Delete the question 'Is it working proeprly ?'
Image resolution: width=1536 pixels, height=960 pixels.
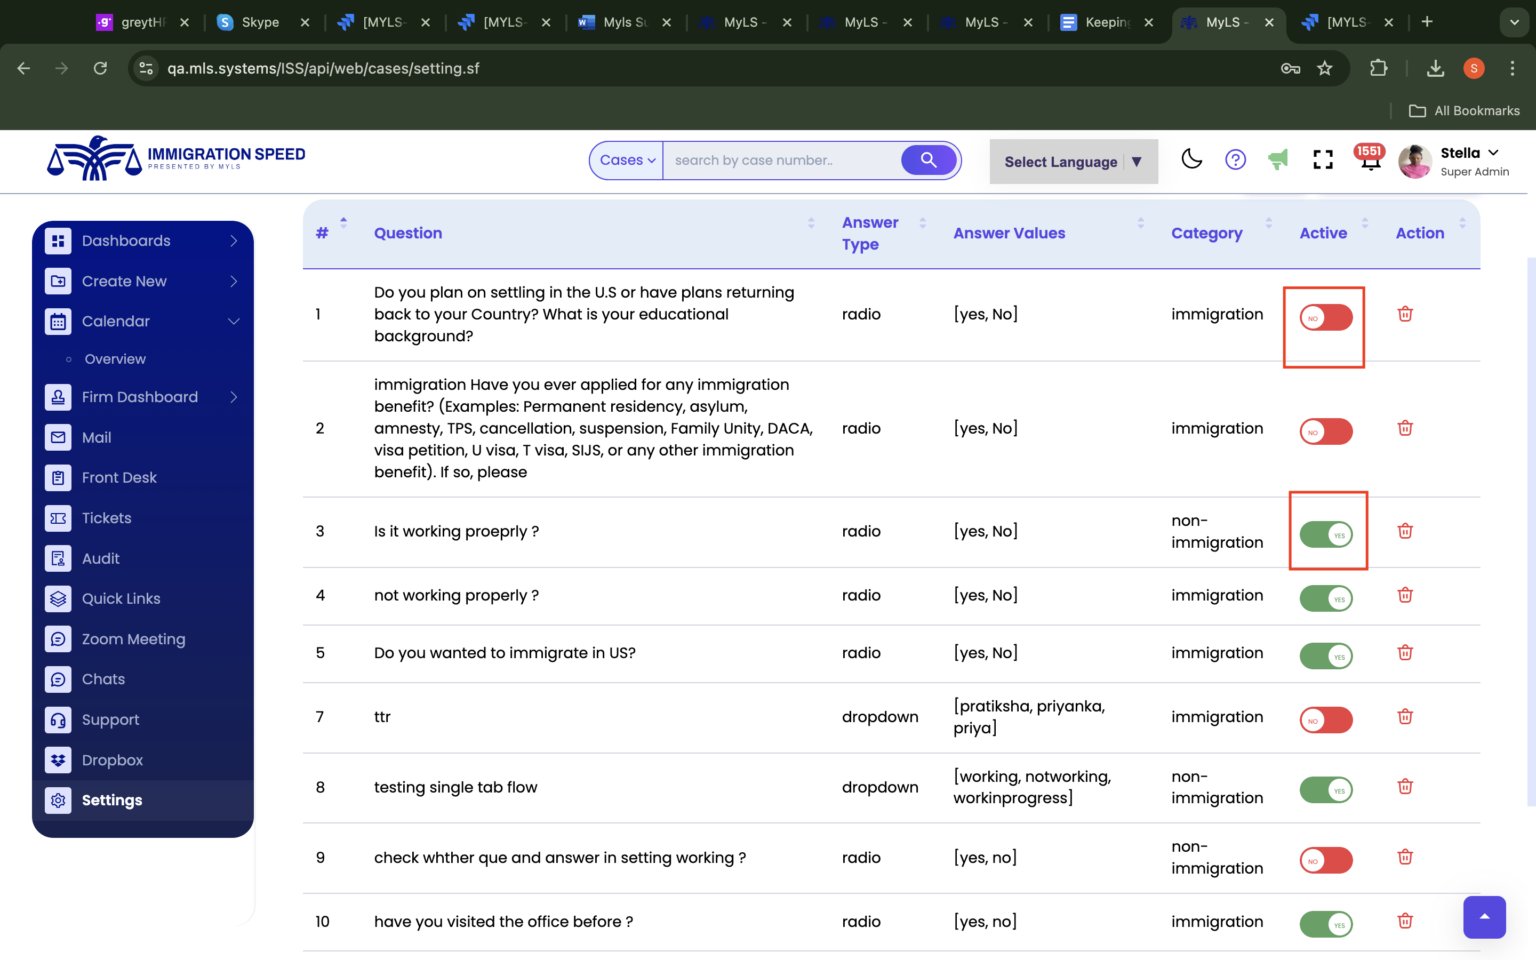point(1405,531)
